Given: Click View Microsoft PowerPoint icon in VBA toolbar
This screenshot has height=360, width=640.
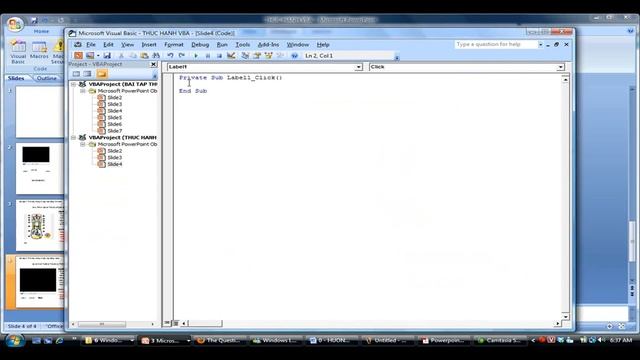Looking at the screenshot, I should coord(78,56).
